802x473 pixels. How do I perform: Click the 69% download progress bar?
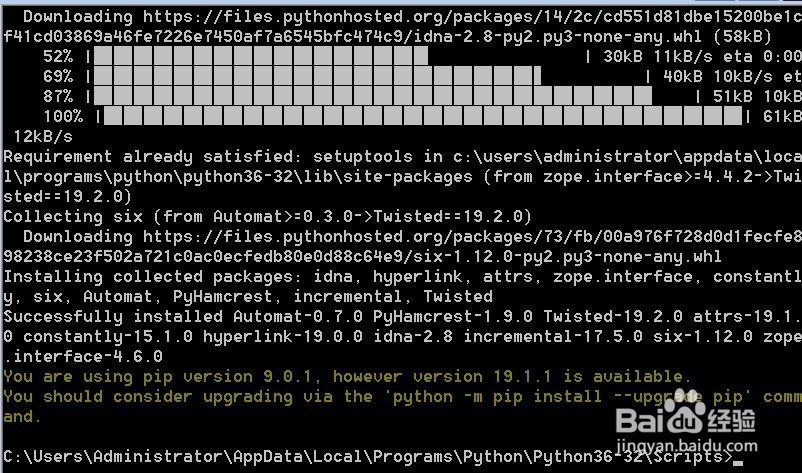point(317,76)
